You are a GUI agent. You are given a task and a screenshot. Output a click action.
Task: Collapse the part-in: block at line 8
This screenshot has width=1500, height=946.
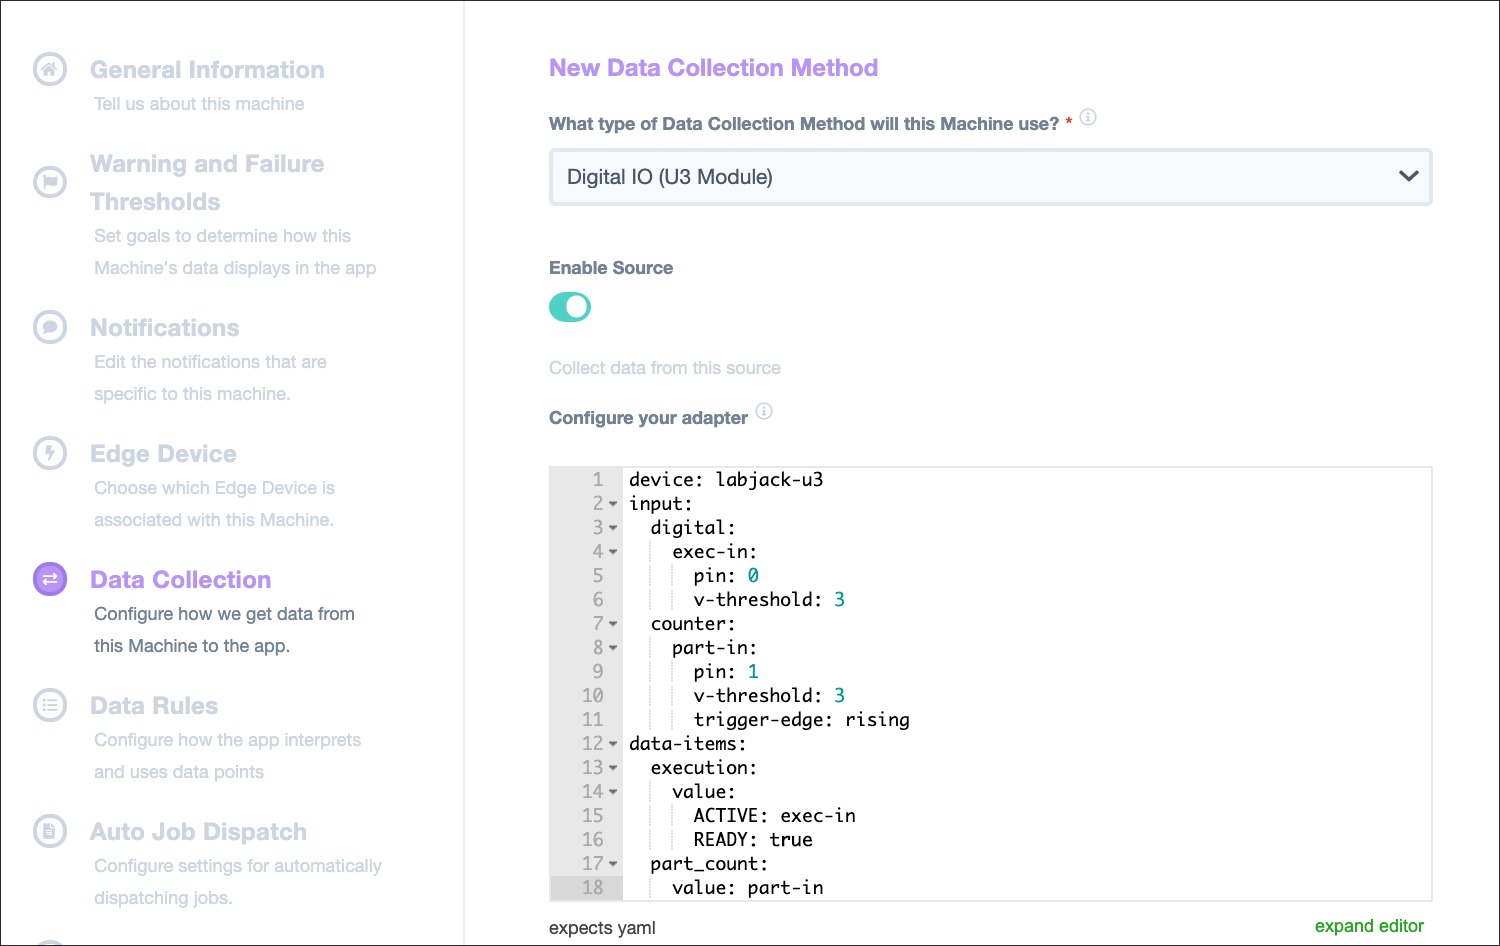coord(613,648)
